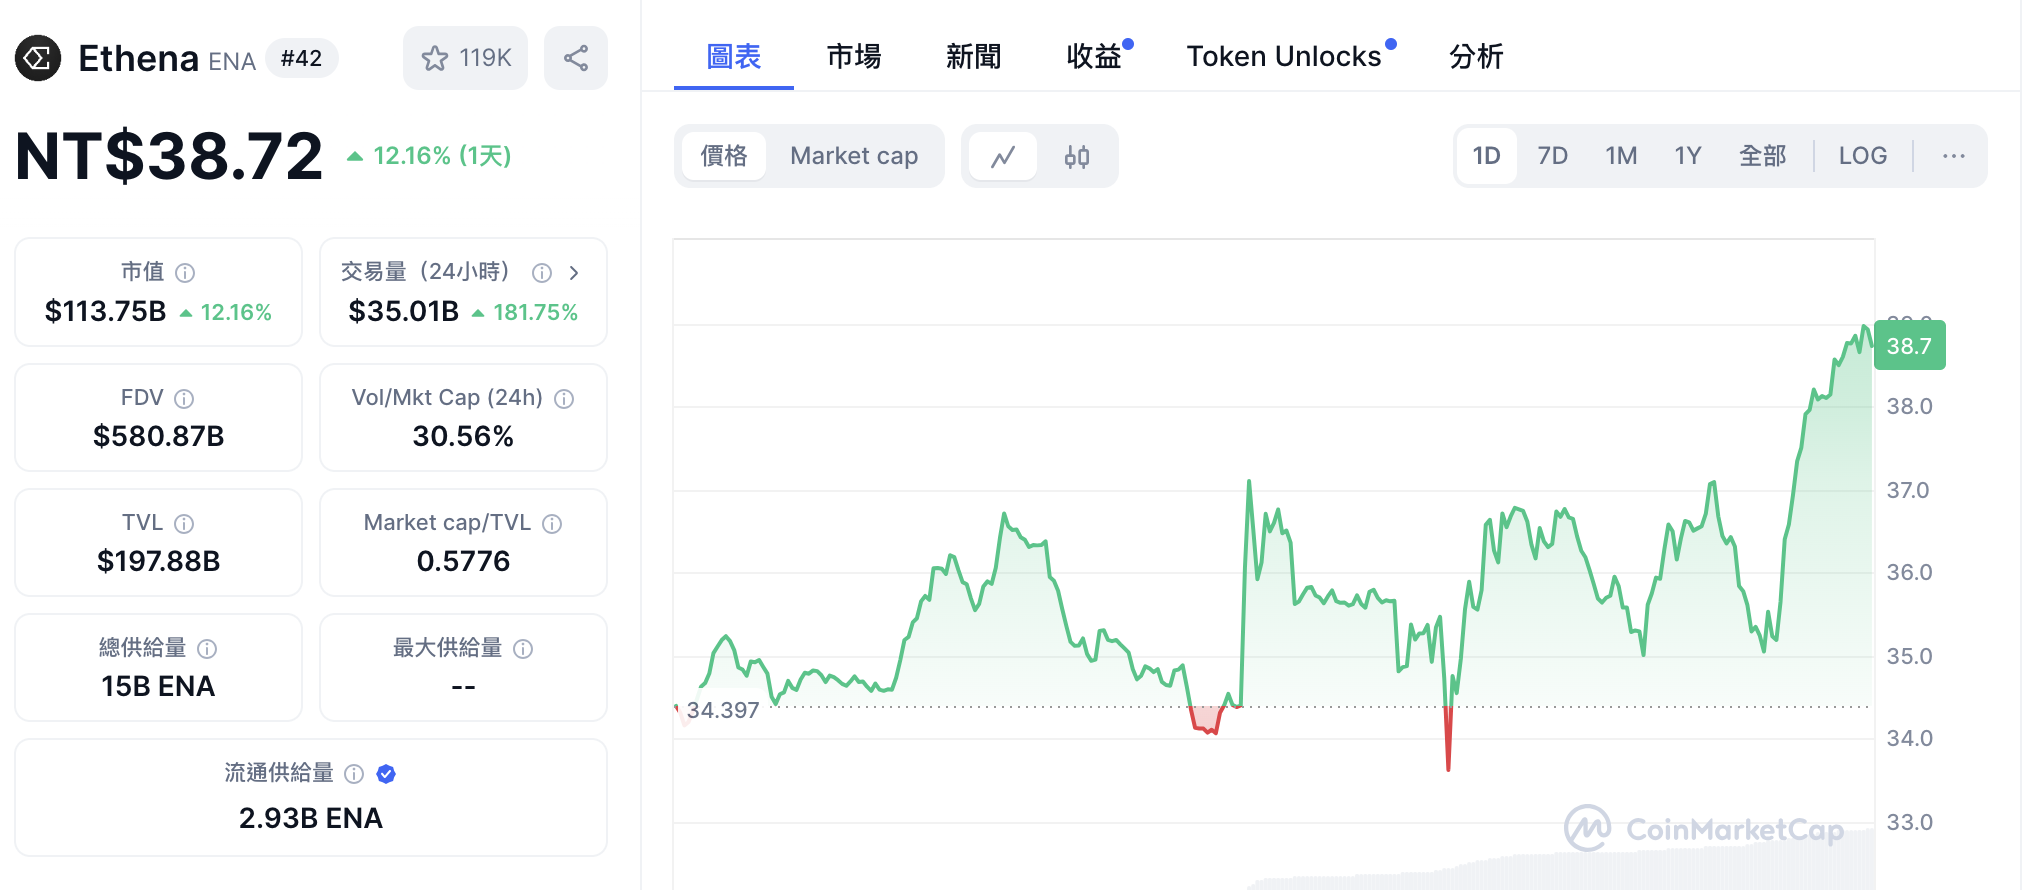Open the chart more-options menu
The image size is (2022, 890).
pos(1952,156)
